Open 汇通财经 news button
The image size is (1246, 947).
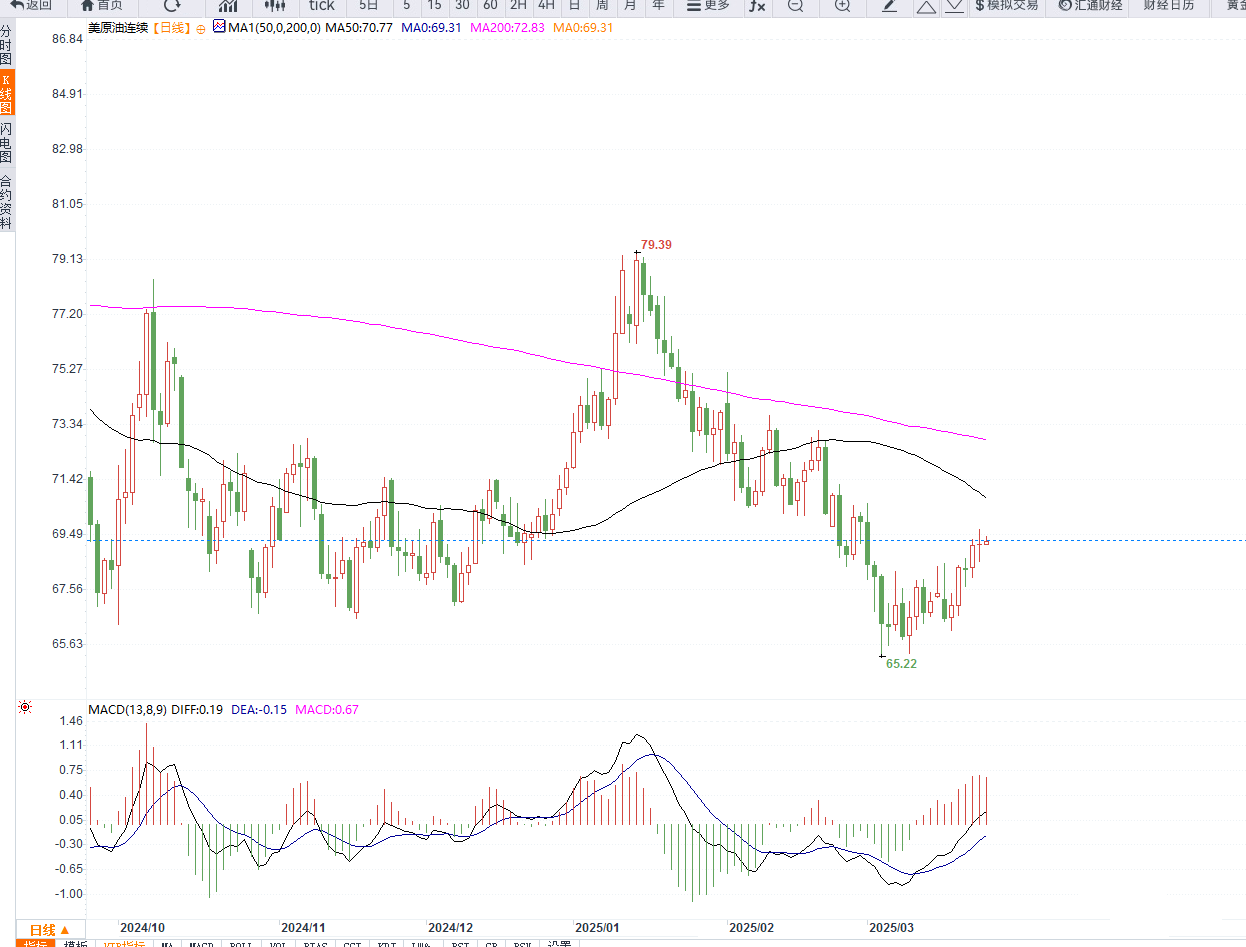tap(1091, 5)
